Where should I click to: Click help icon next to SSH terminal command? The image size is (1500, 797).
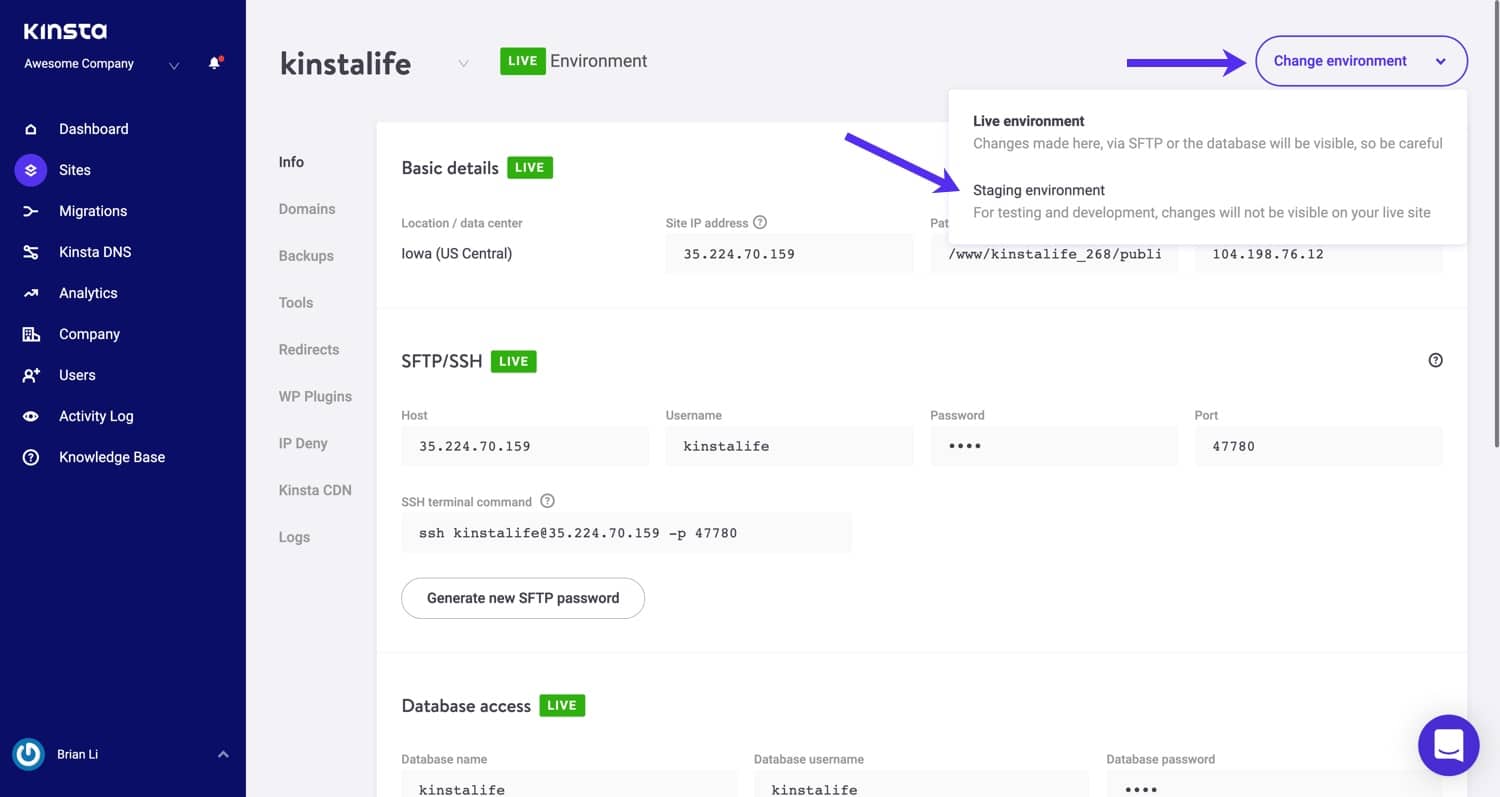pos(547,501)
